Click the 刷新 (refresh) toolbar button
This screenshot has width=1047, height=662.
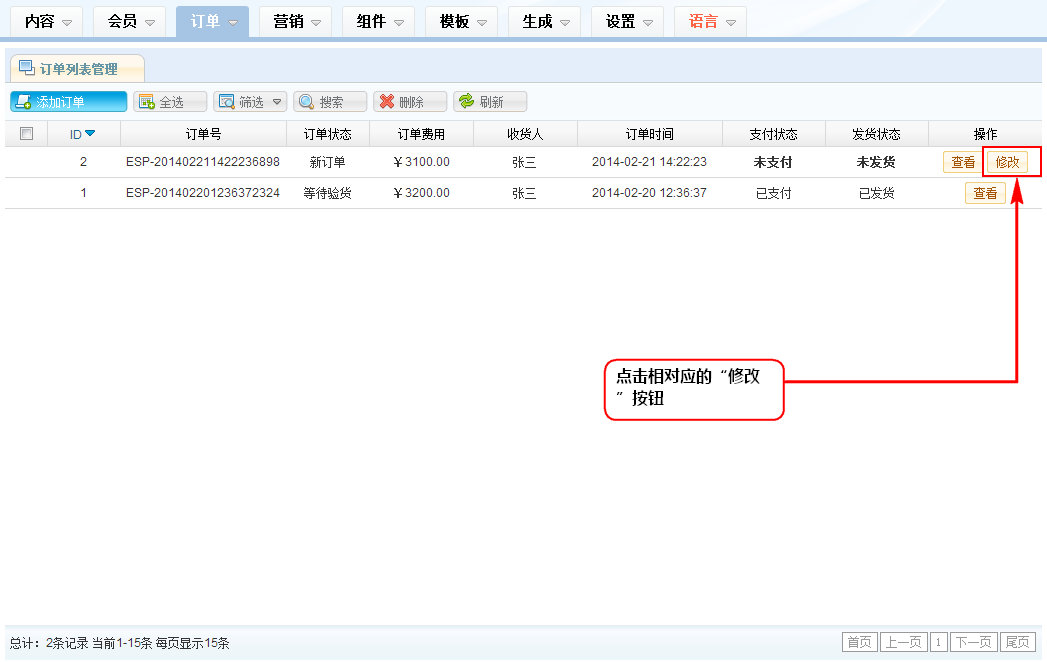pos(490,102)
